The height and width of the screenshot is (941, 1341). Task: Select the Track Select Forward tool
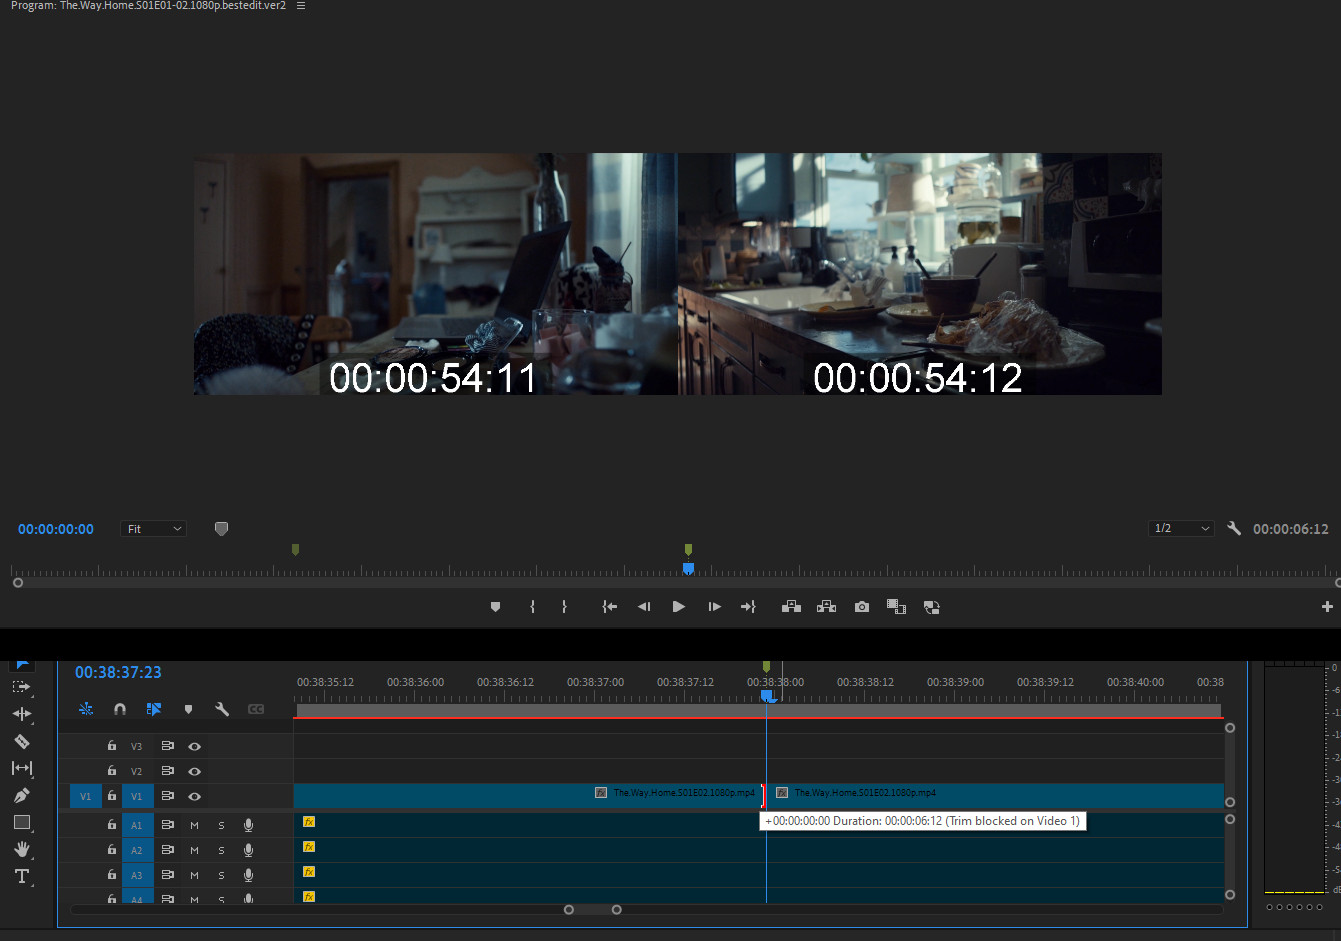tap(21, 687)
